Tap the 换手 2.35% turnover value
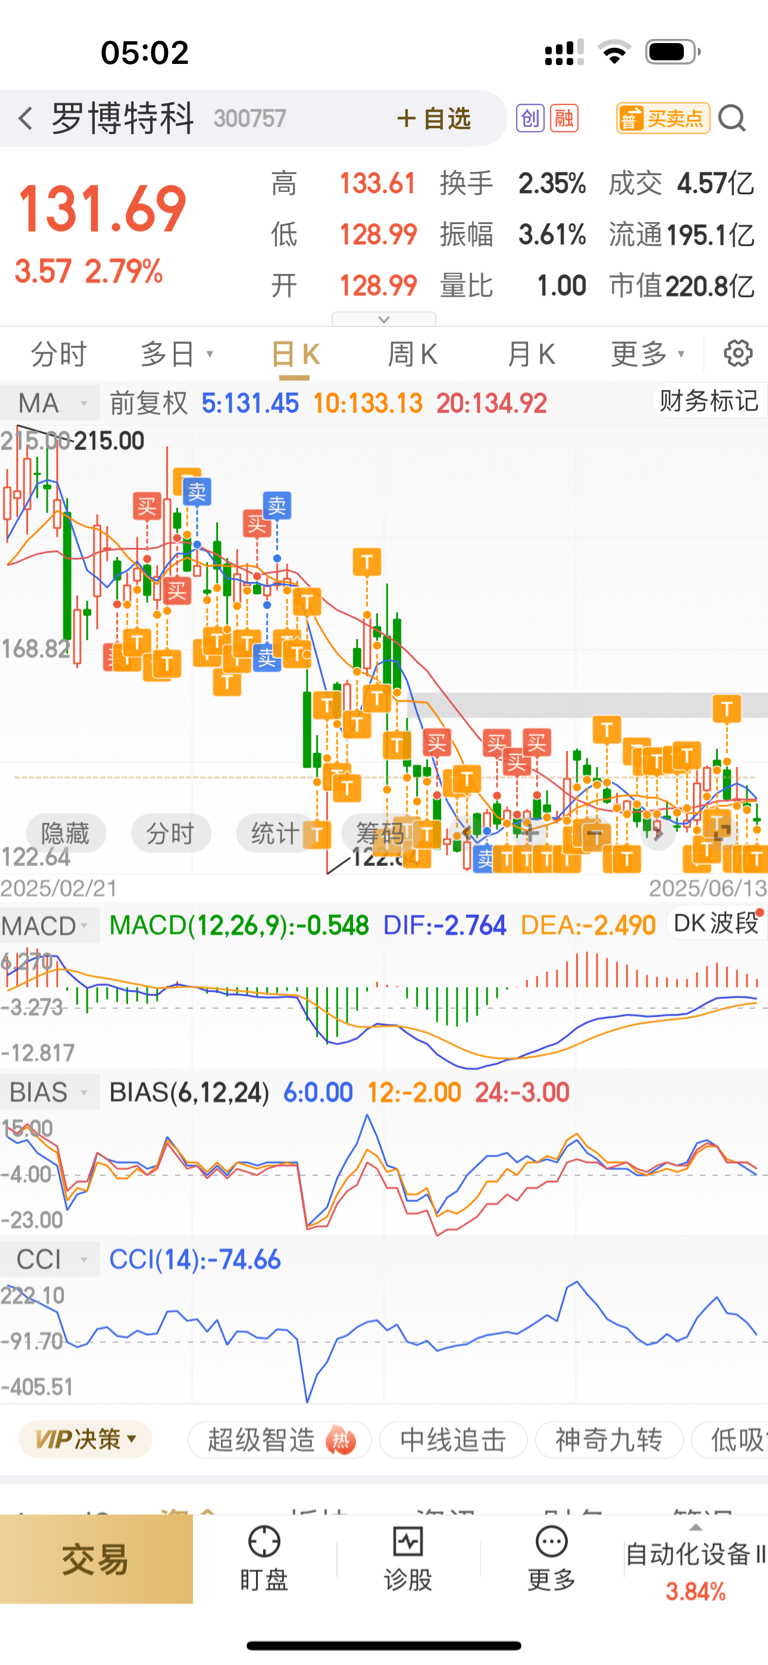Screen dimensions: 768x1665 point(552,184)
